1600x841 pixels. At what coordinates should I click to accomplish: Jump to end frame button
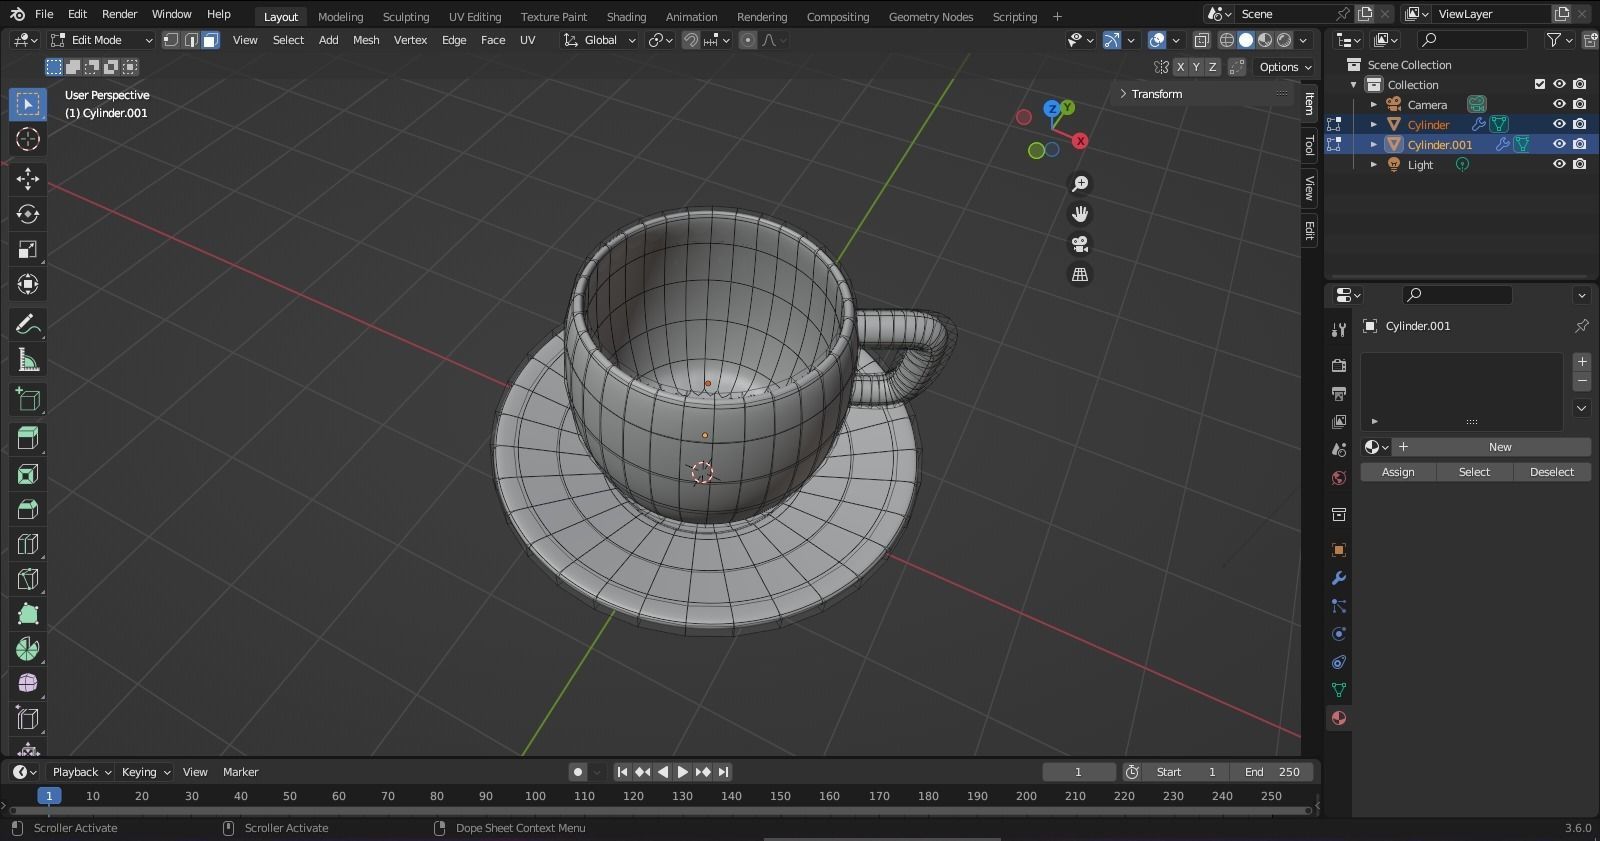click(x=723, y=772)
